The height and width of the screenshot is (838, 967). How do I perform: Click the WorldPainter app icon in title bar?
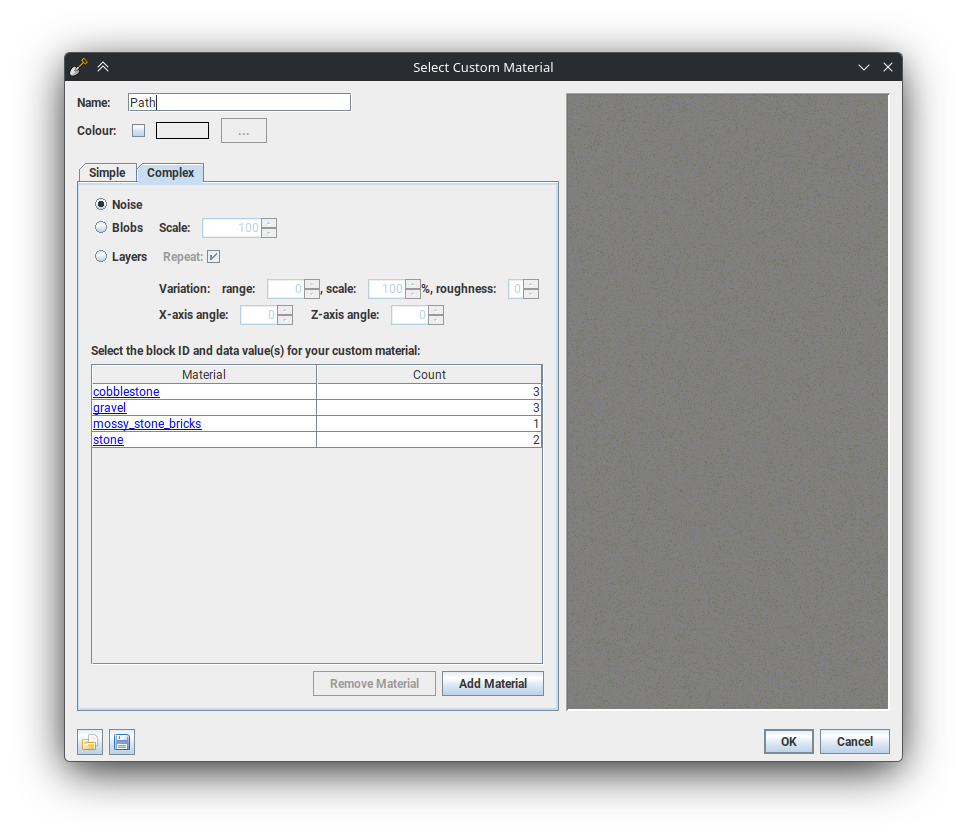coord(79,67)
